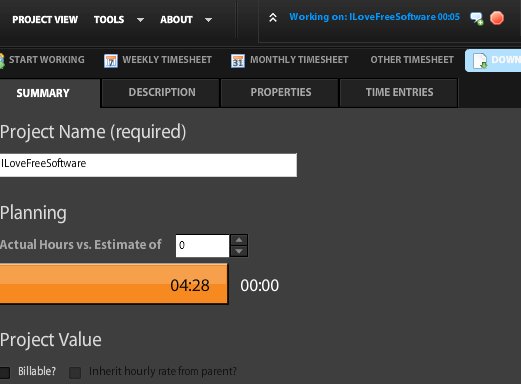This screenshot has width=521, height=384.
Task: Enable Inherit hourly rate from parent
Action: (75, 372)
